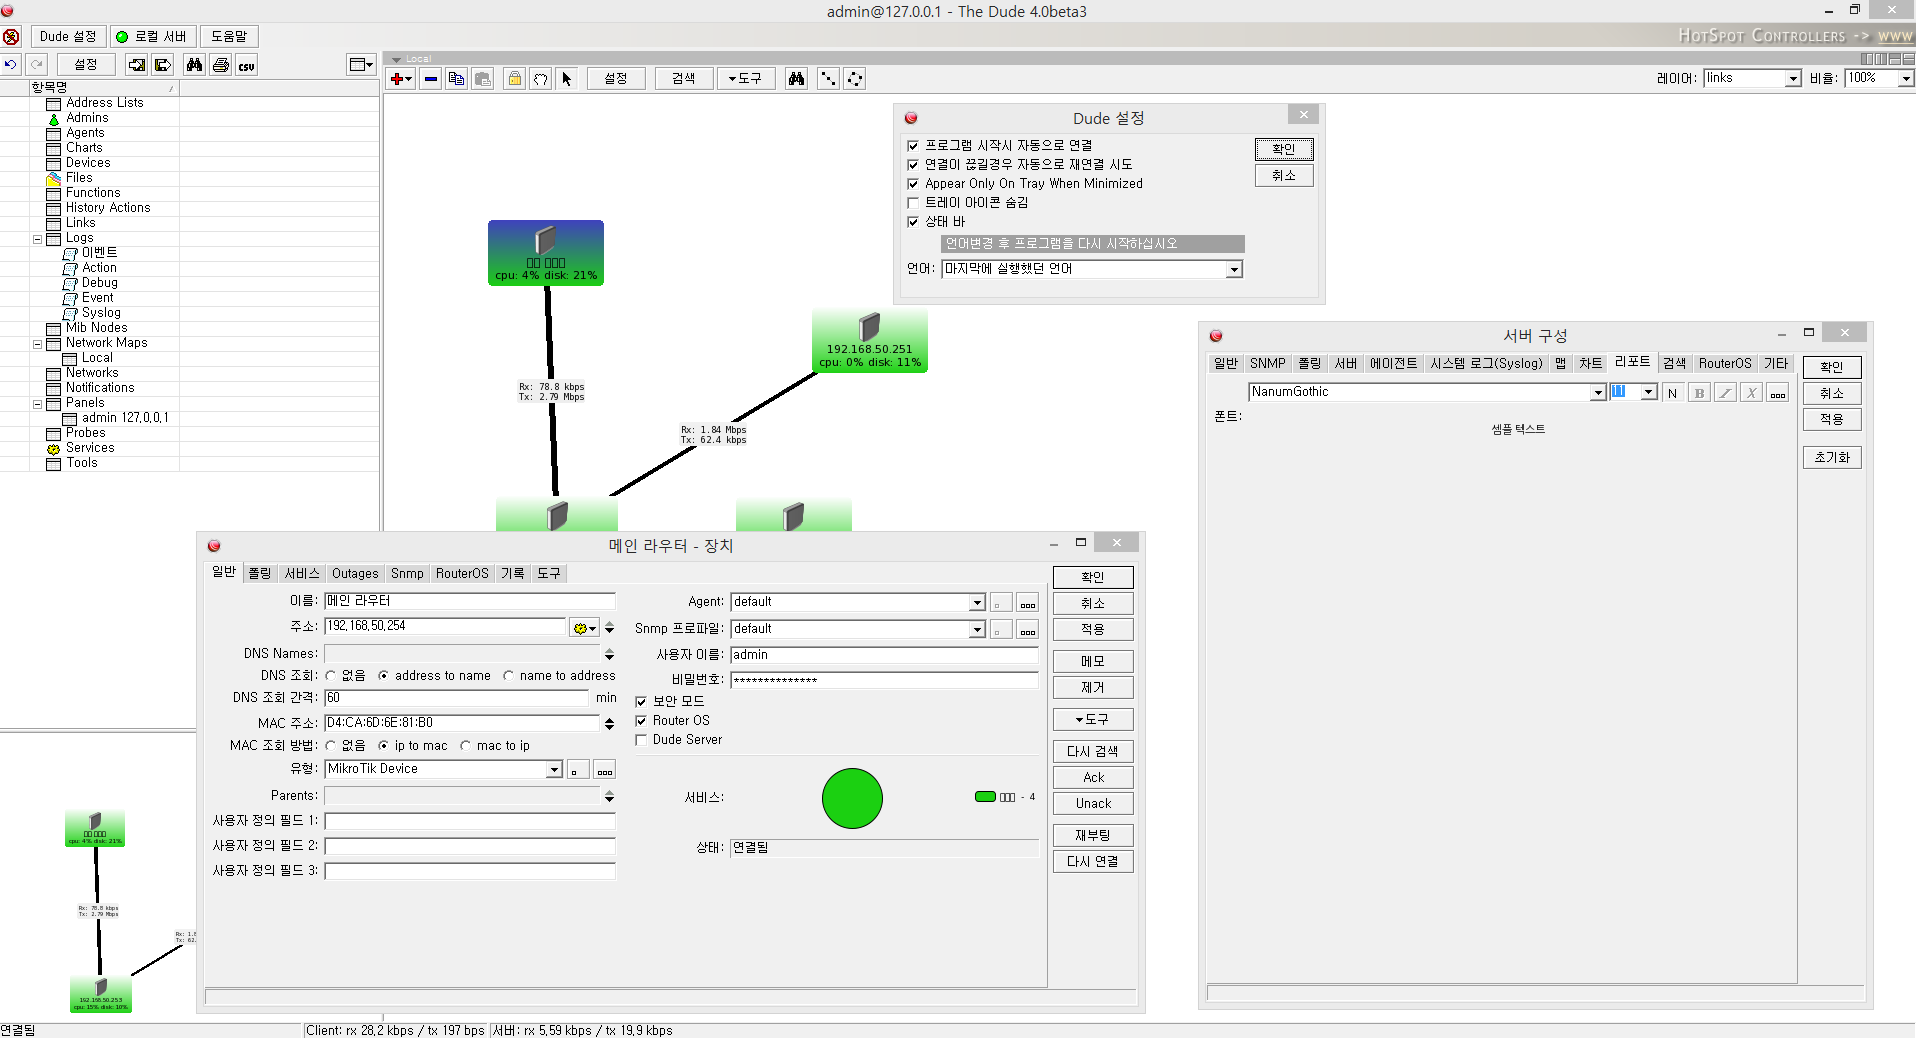Click the small green status indicator bar
The height and width of the screenshot is (1038, 1916).
[985, 797]
